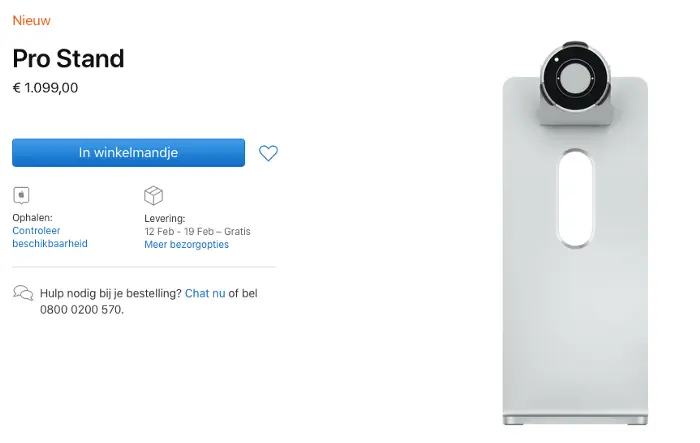Viewport: 700px width, 443px height.
Task: Add Pro Stand to favorites with heart icon
Action: point(268,153)
